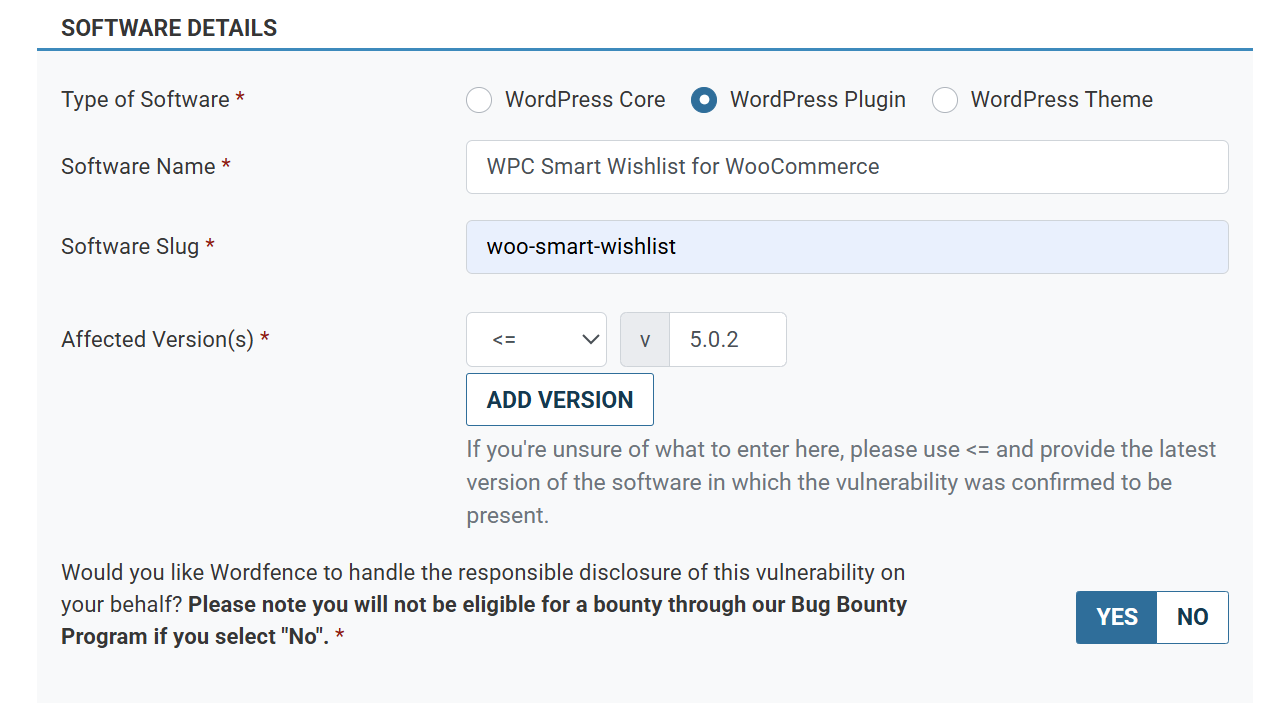Click the "Software Slug" field label

[130, 247]
